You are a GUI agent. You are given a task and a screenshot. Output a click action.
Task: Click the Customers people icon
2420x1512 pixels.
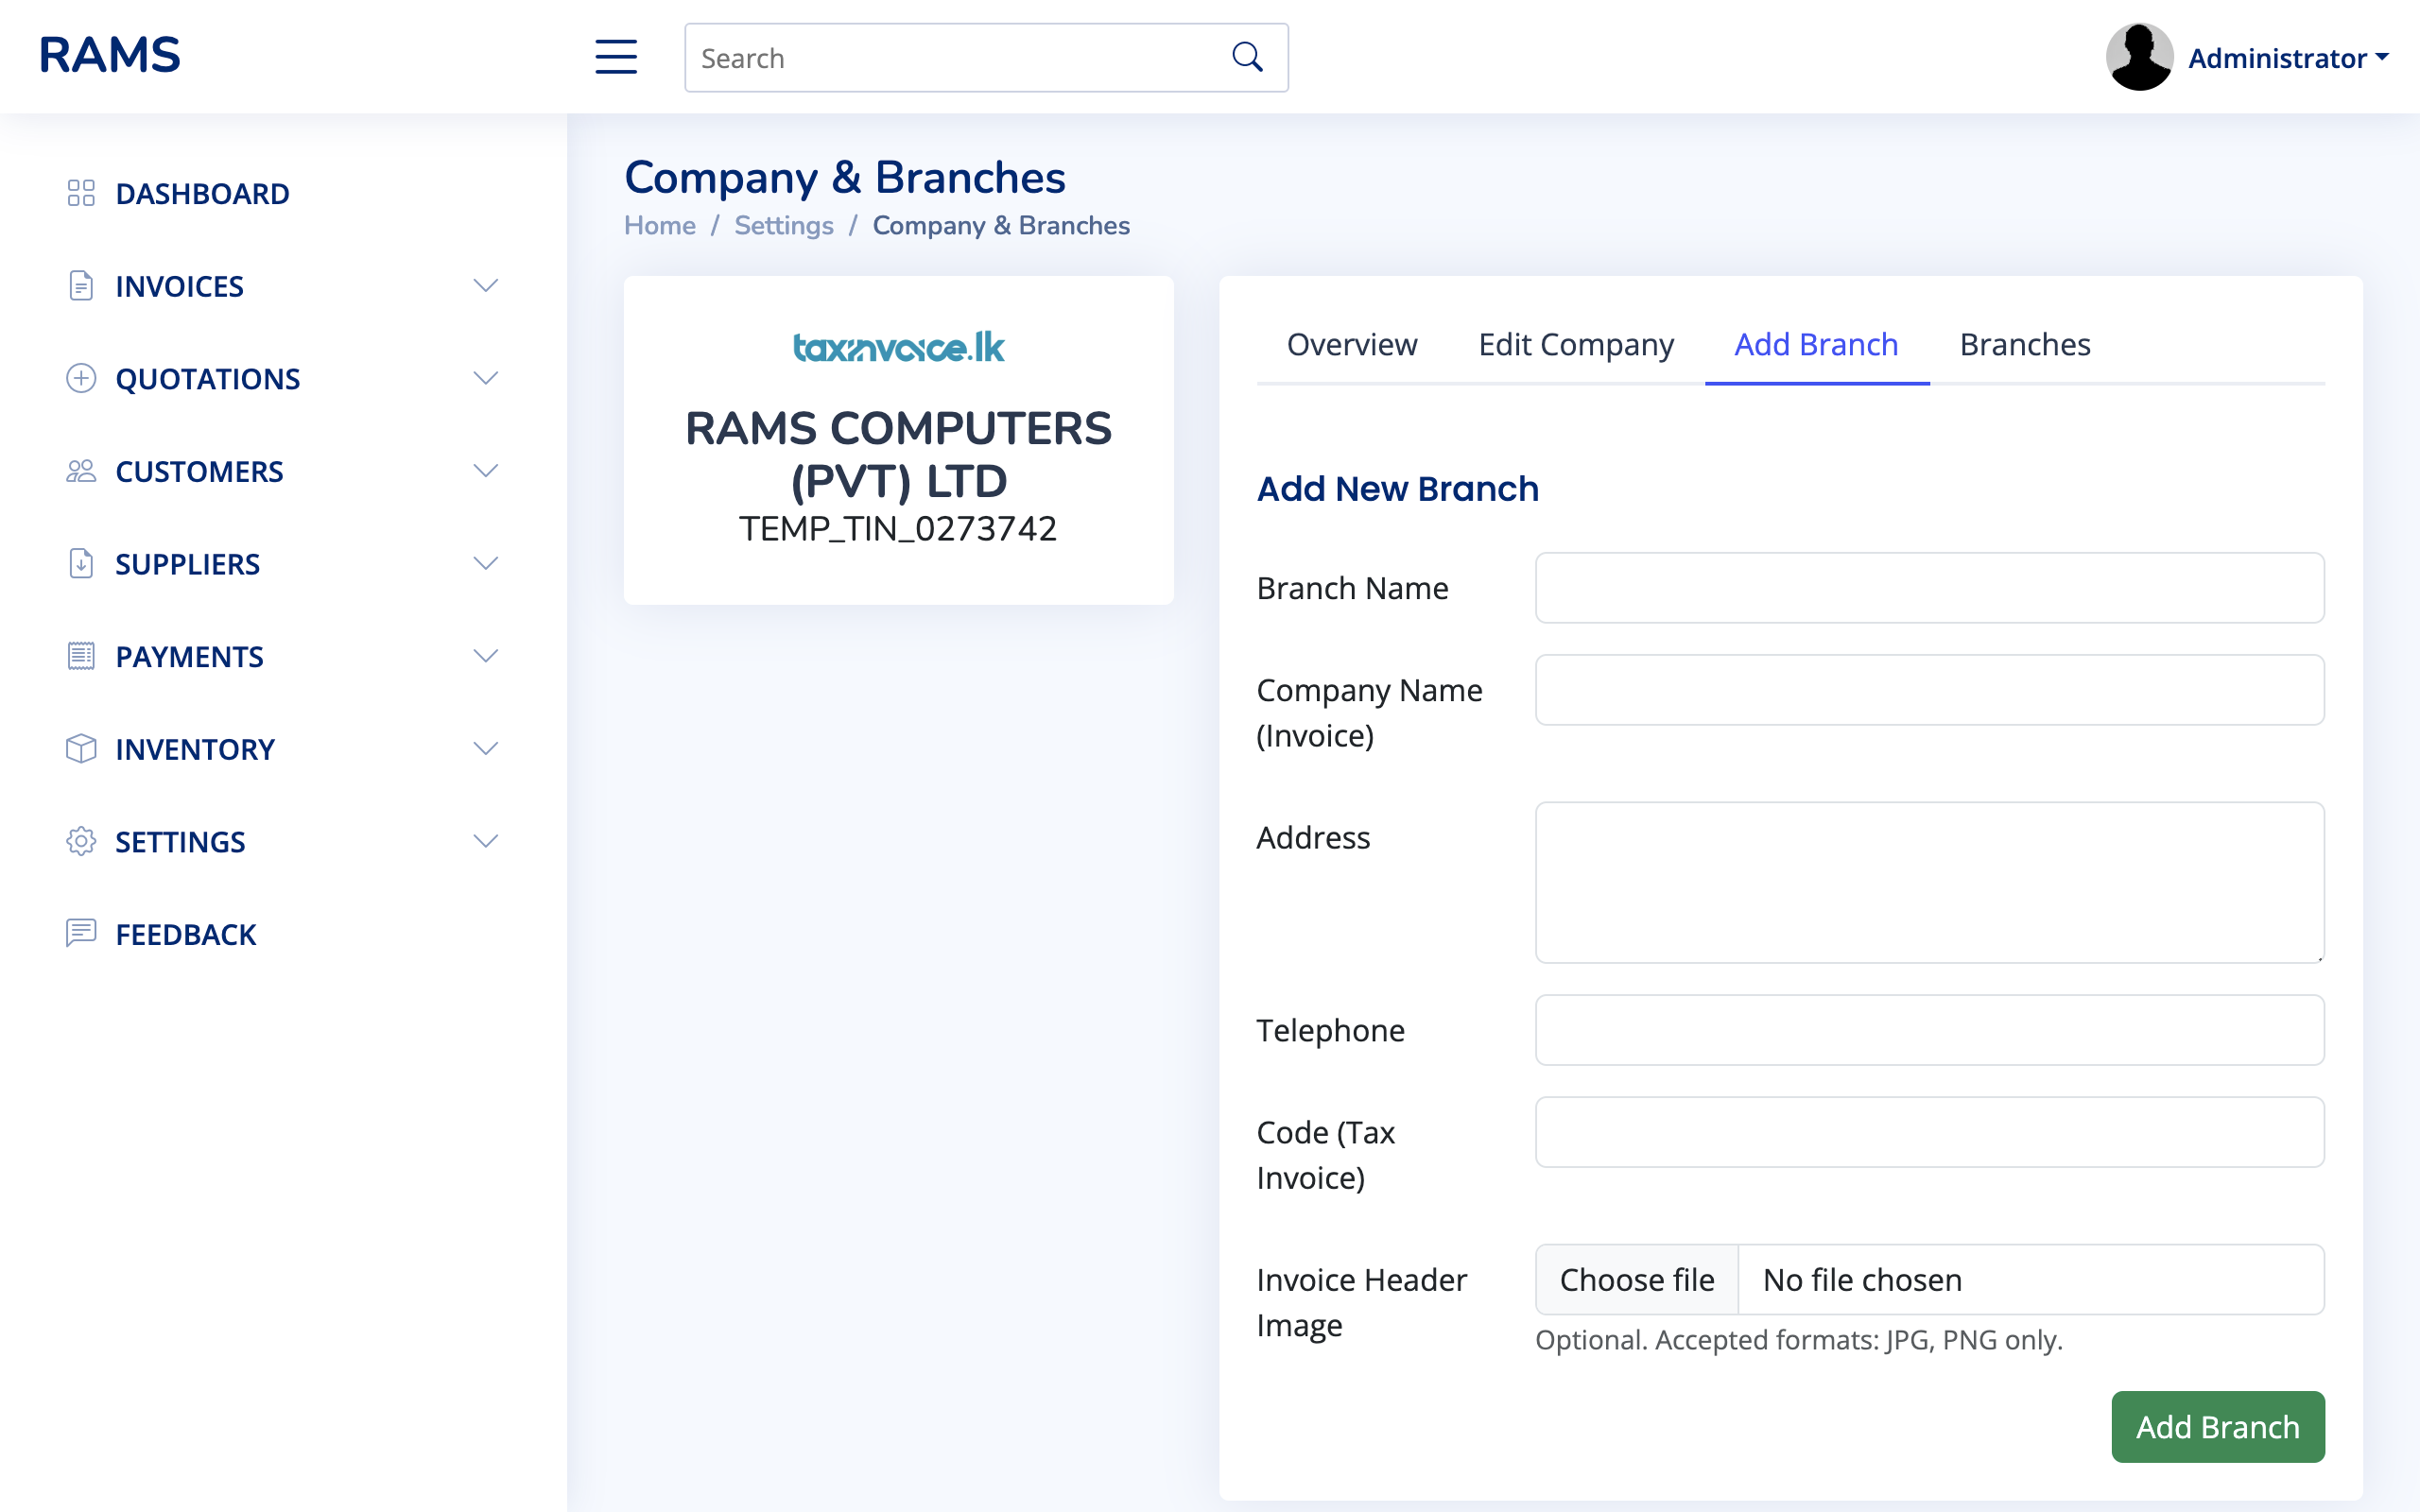tap(81, 470)
